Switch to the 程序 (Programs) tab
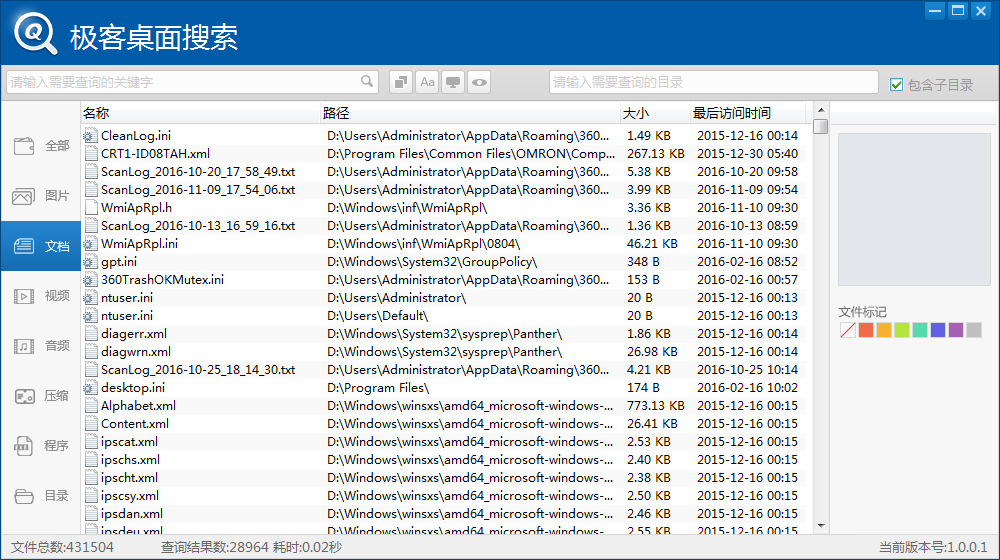This screenshot has height=560, width=1000. click(41, 446)
